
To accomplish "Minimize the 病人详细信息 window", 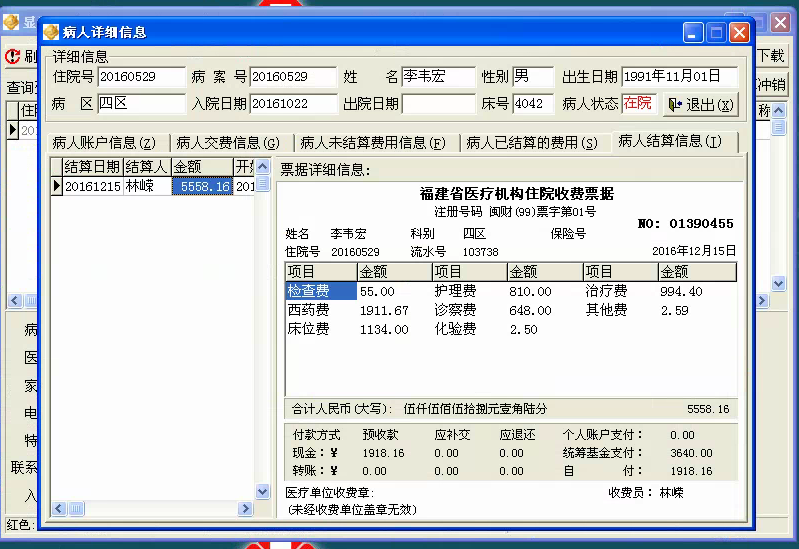I will coord(693,33).
